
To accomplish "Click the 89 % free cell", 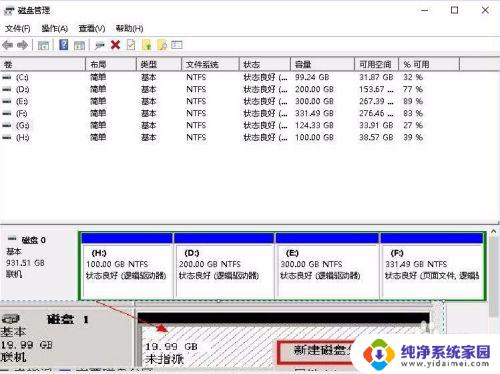I will 413,101.
